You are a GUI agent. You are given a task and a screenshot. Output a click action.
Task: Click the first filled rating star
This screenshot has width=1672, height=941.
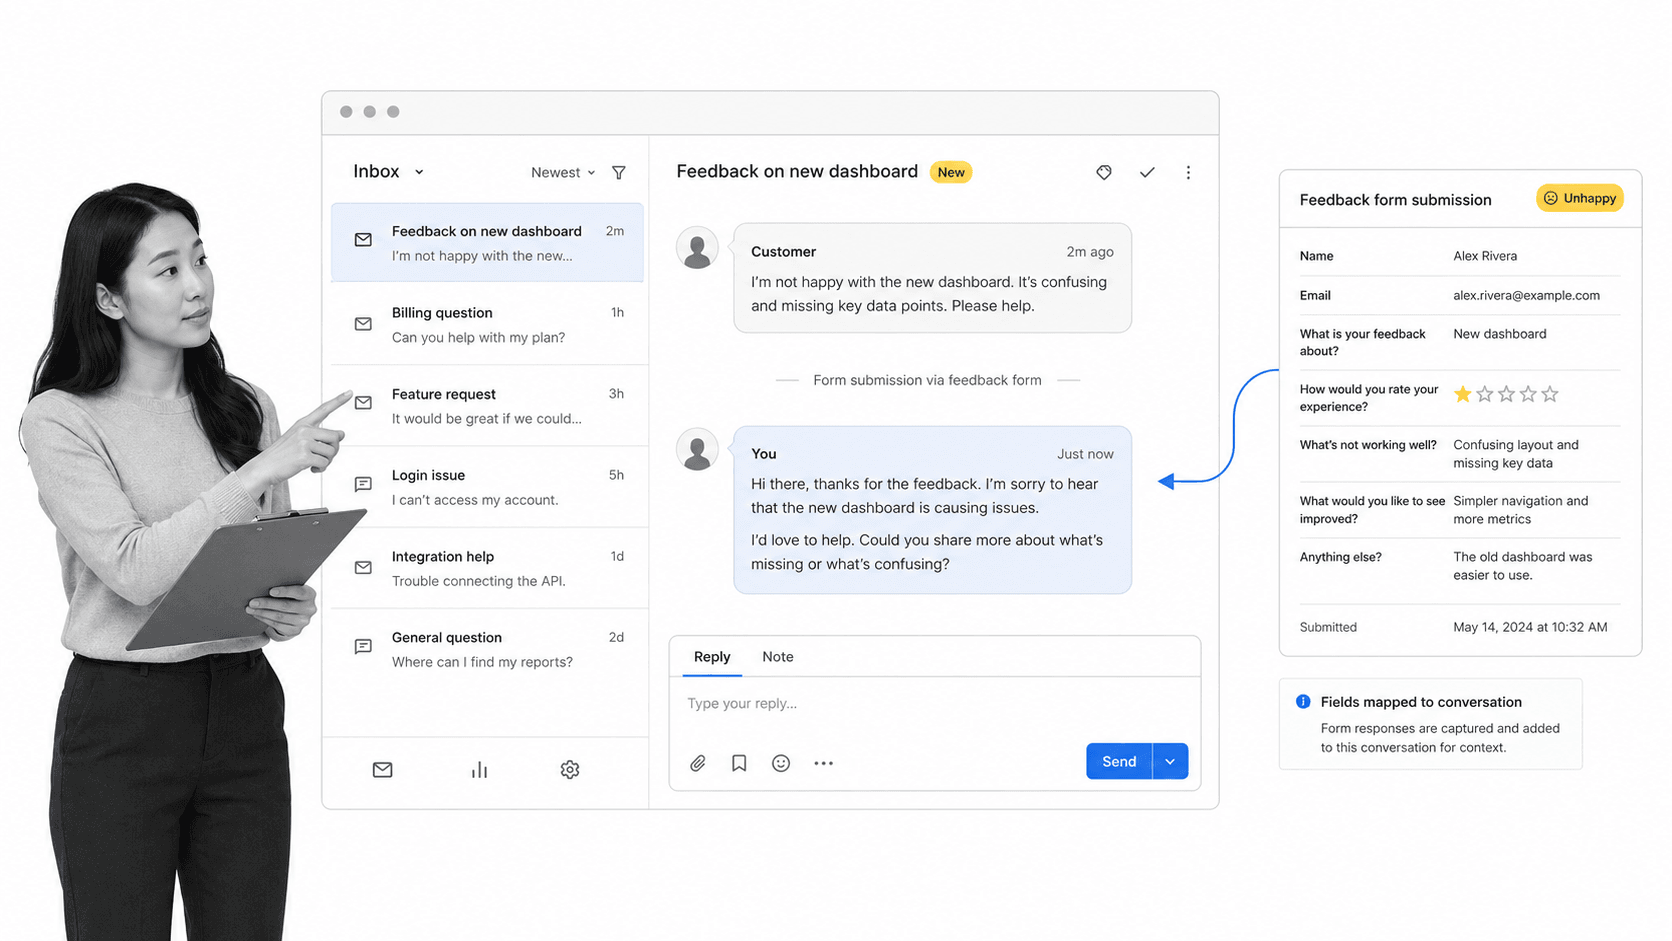[1463, 394]
